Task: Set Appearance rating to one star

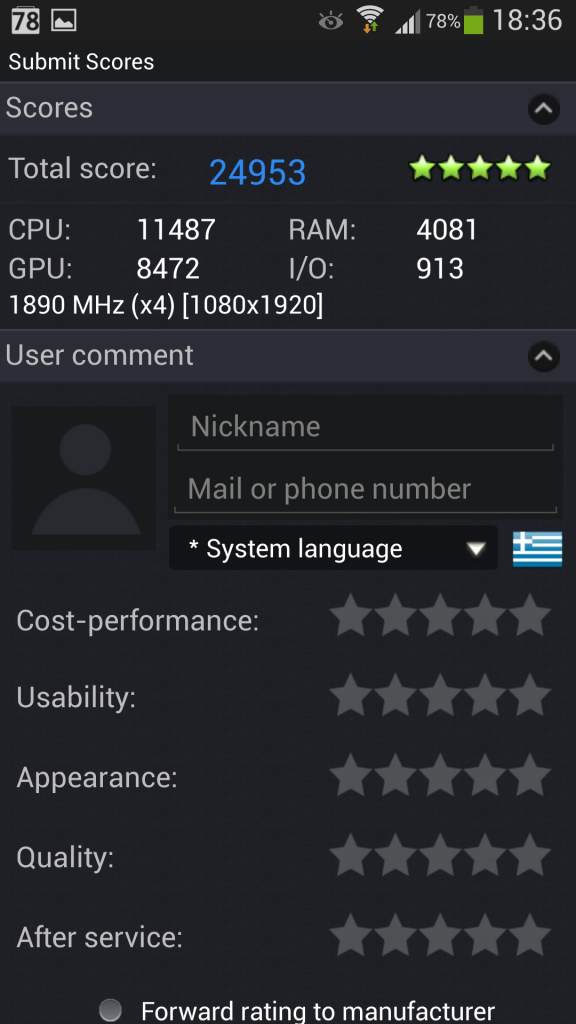Action: click(351, 775)
